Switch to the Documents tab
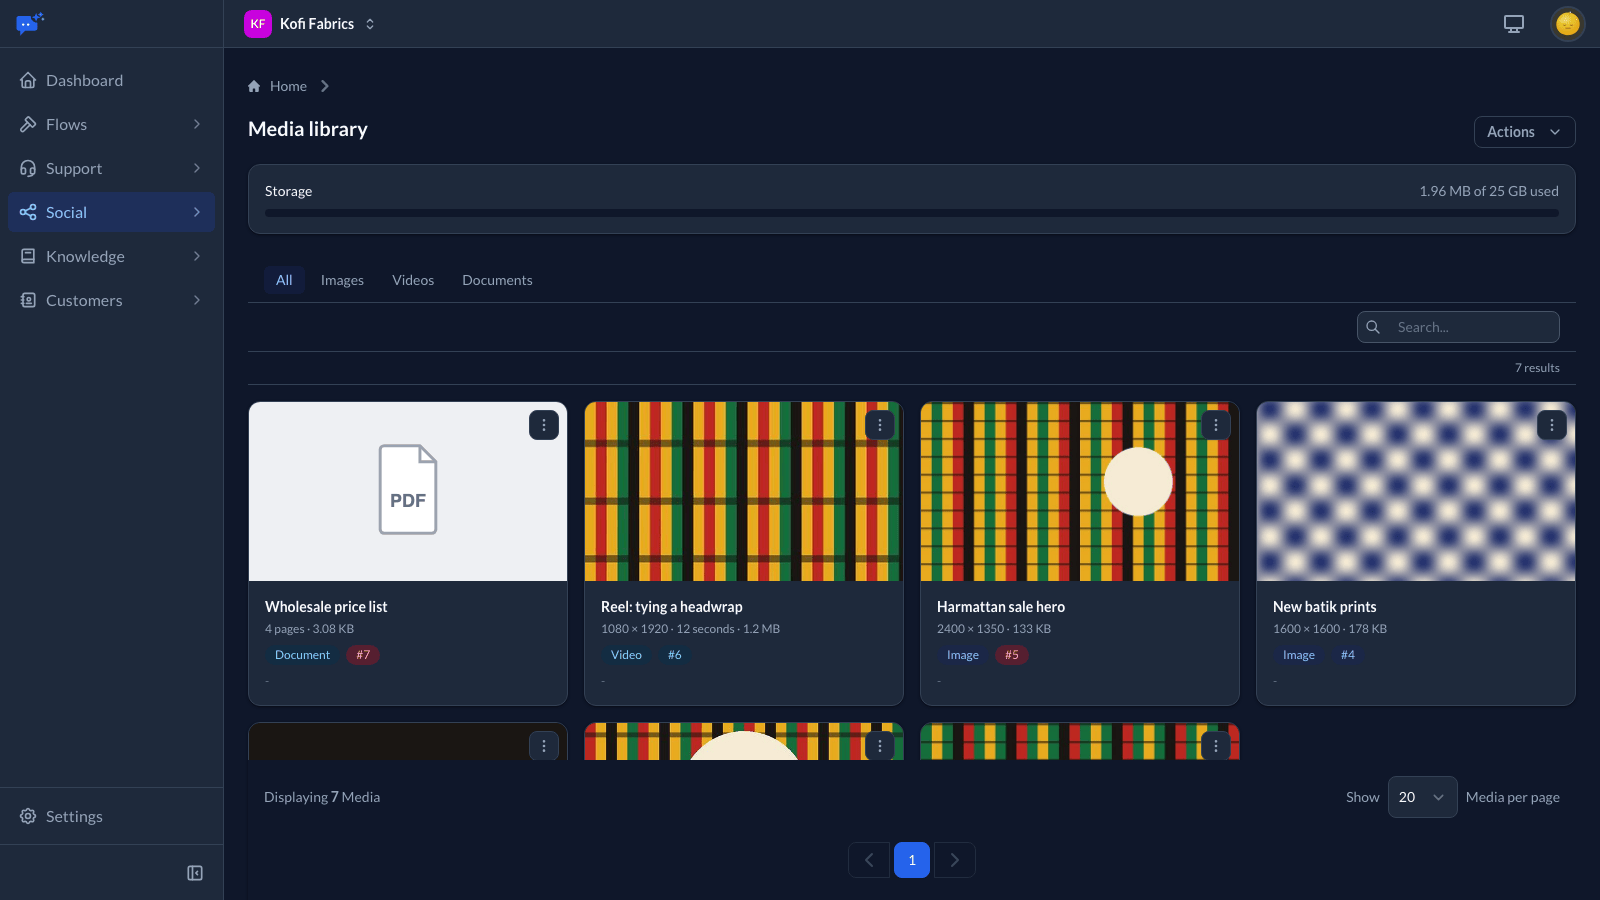This screenshot has height=900, width=1600. (x=497, y=280)
